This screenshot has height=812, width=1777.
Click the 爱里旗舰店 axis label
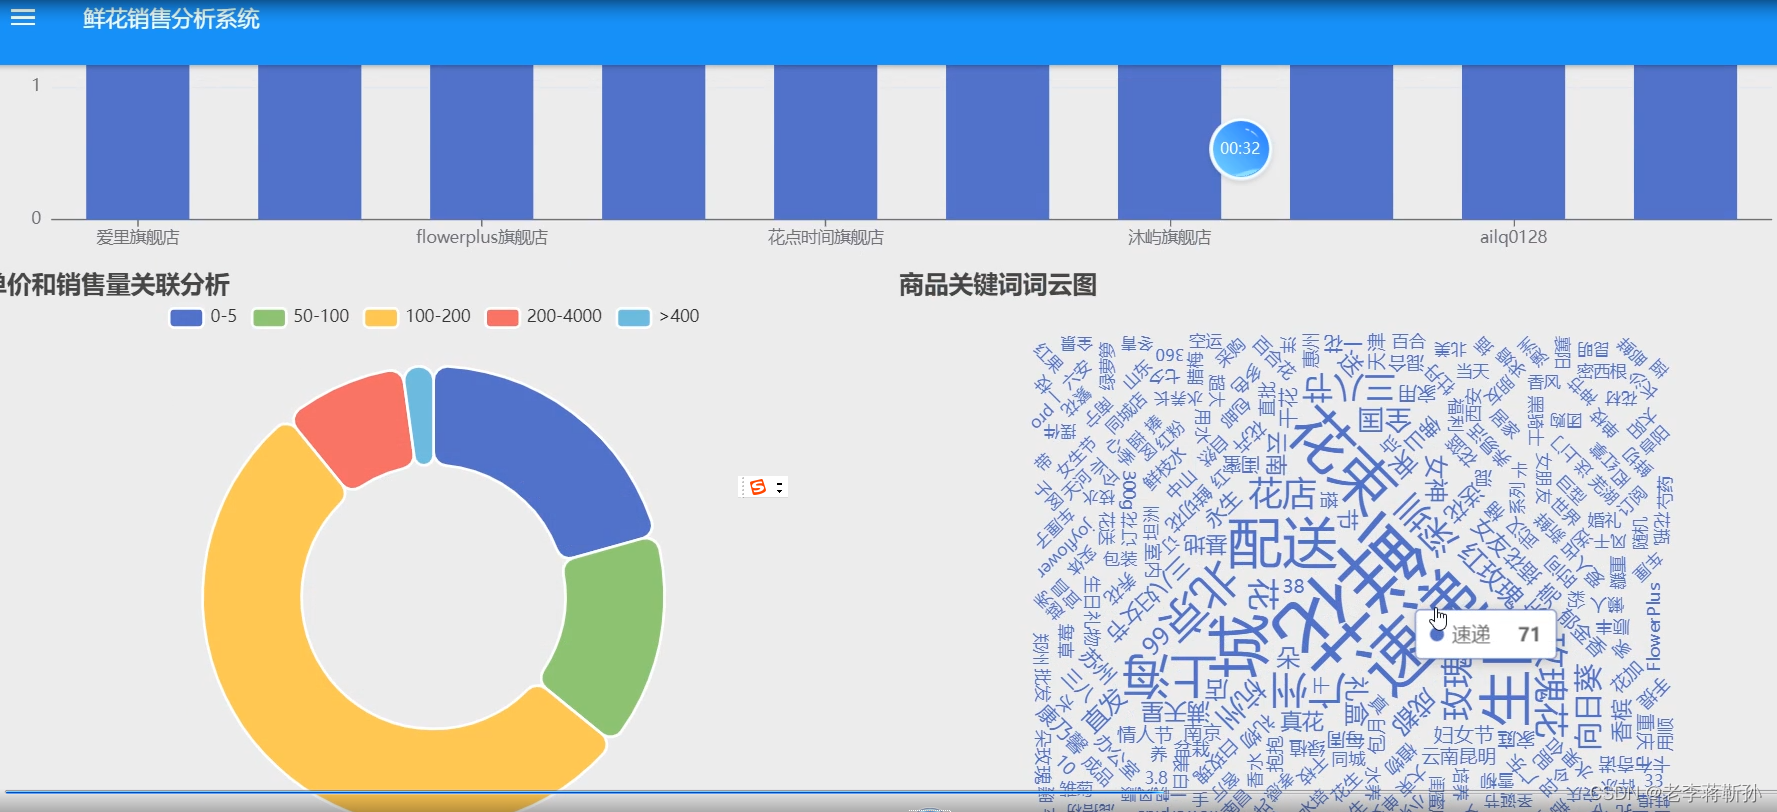[x=138, y=238]
